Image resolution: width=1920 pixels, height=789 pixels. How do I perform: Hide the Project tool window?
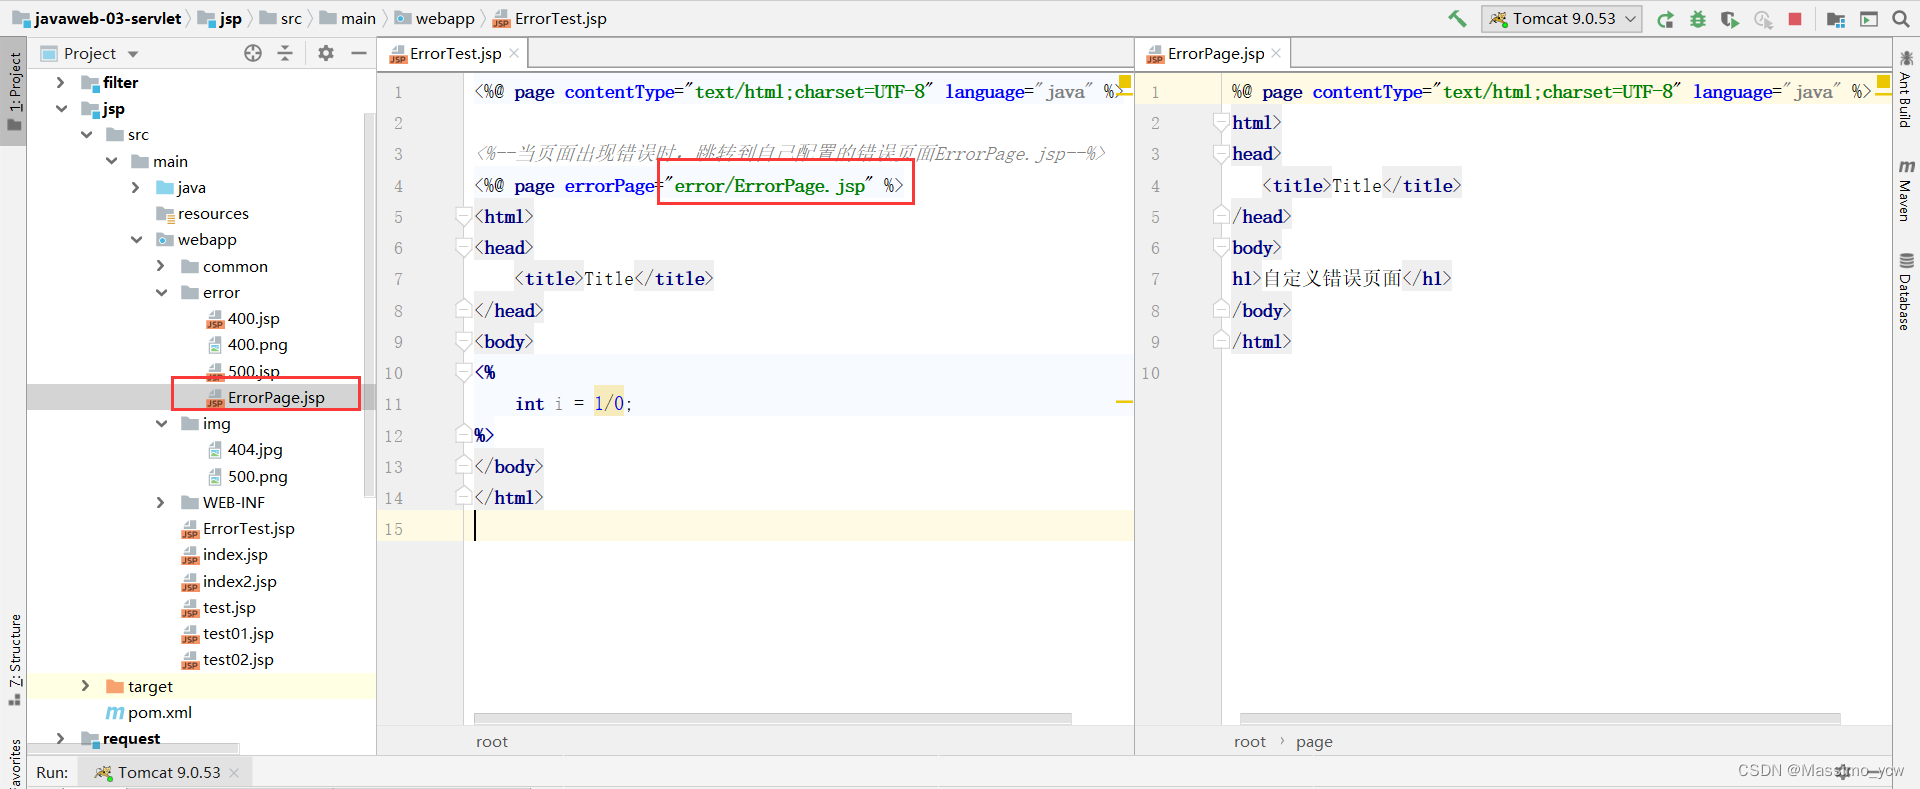(x=359, y=53)
